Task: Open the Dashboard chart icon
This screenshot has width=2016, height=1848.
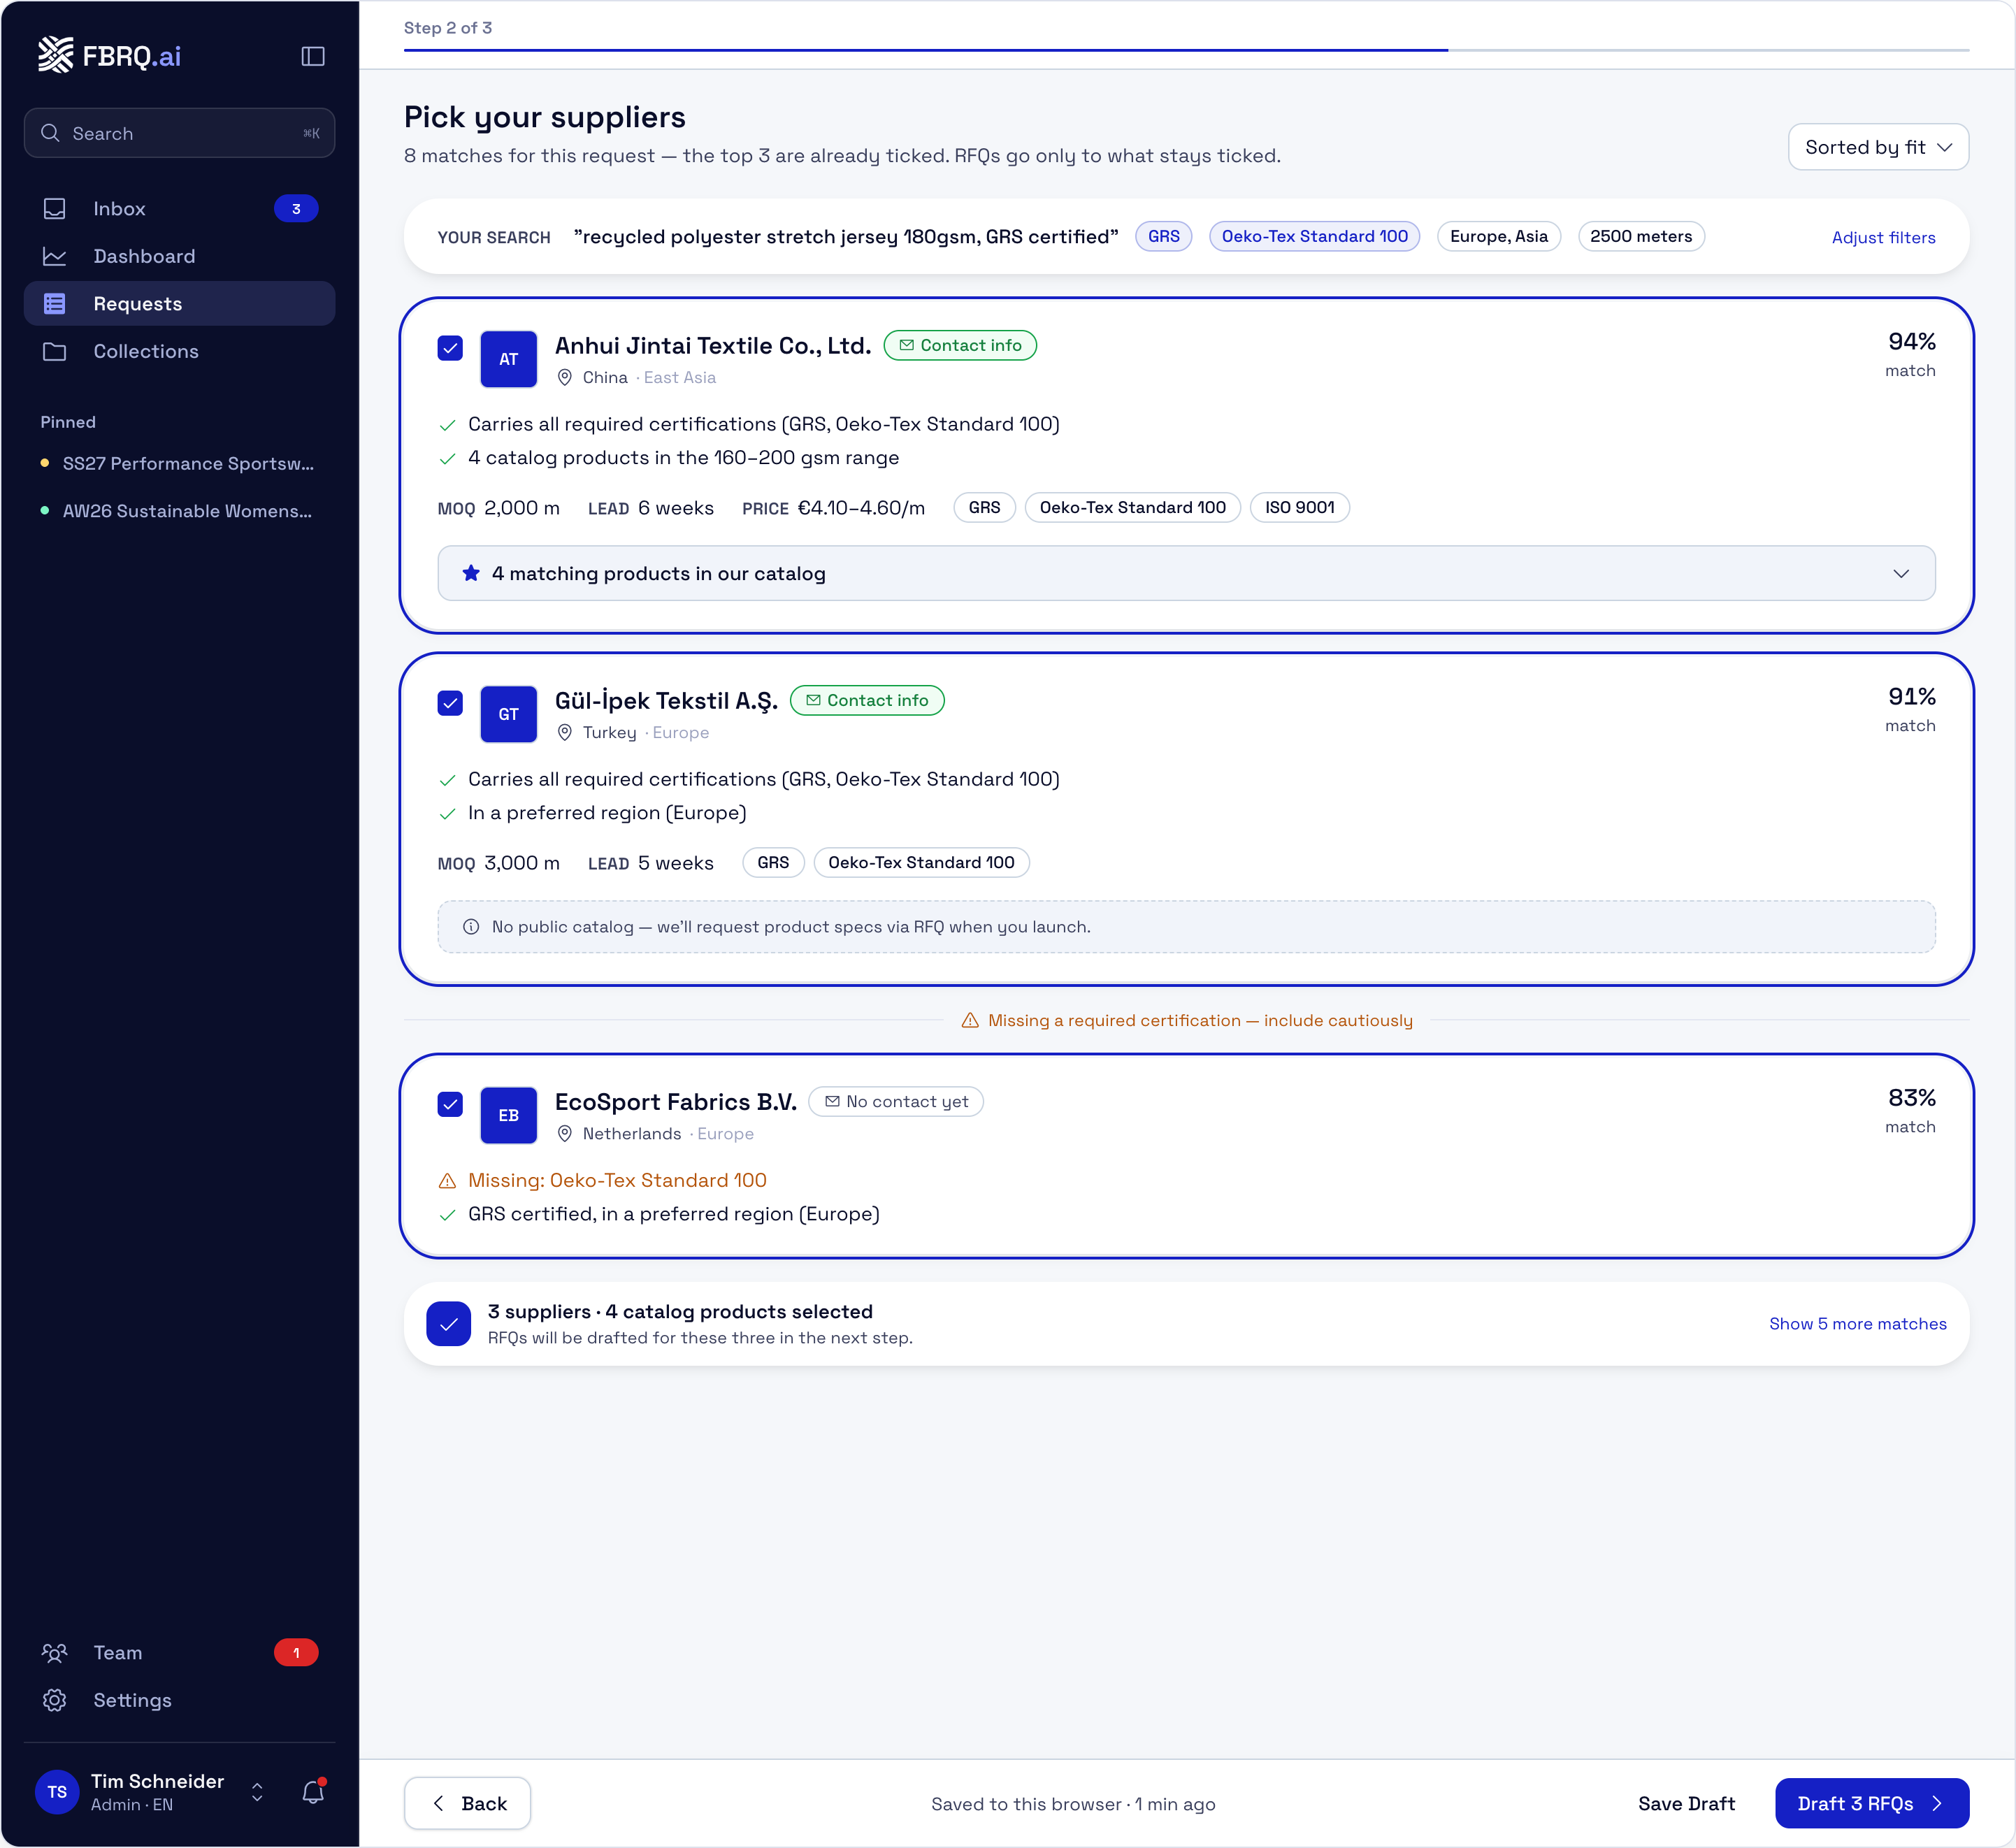Action: pos(55,256)
